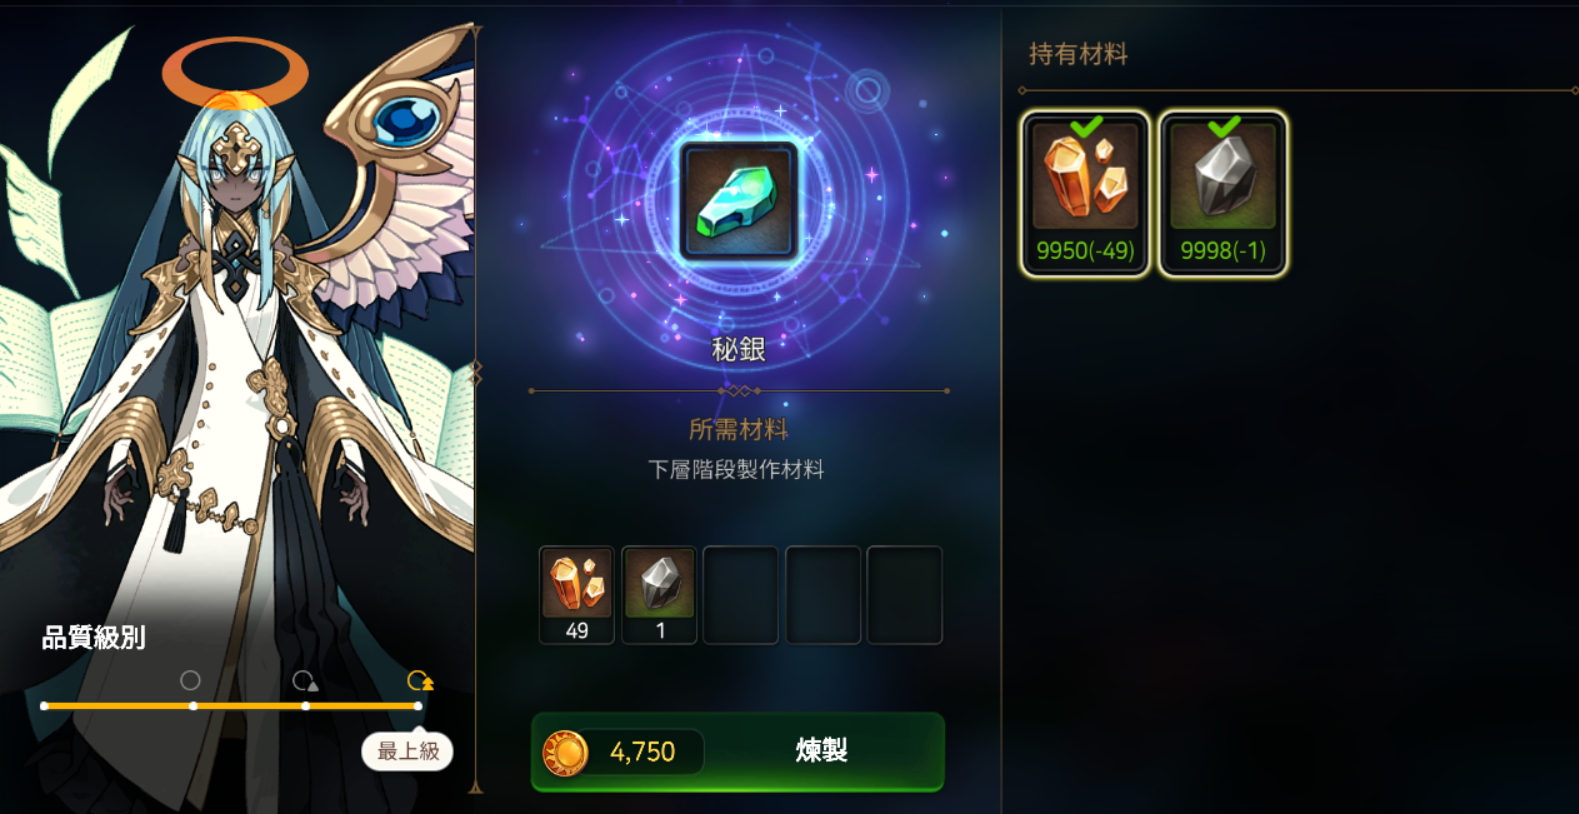Tap the orange crystal slot requiring 49
Image resolution: width=1579 pixels, height=814 pixels.
click(577, 595)
